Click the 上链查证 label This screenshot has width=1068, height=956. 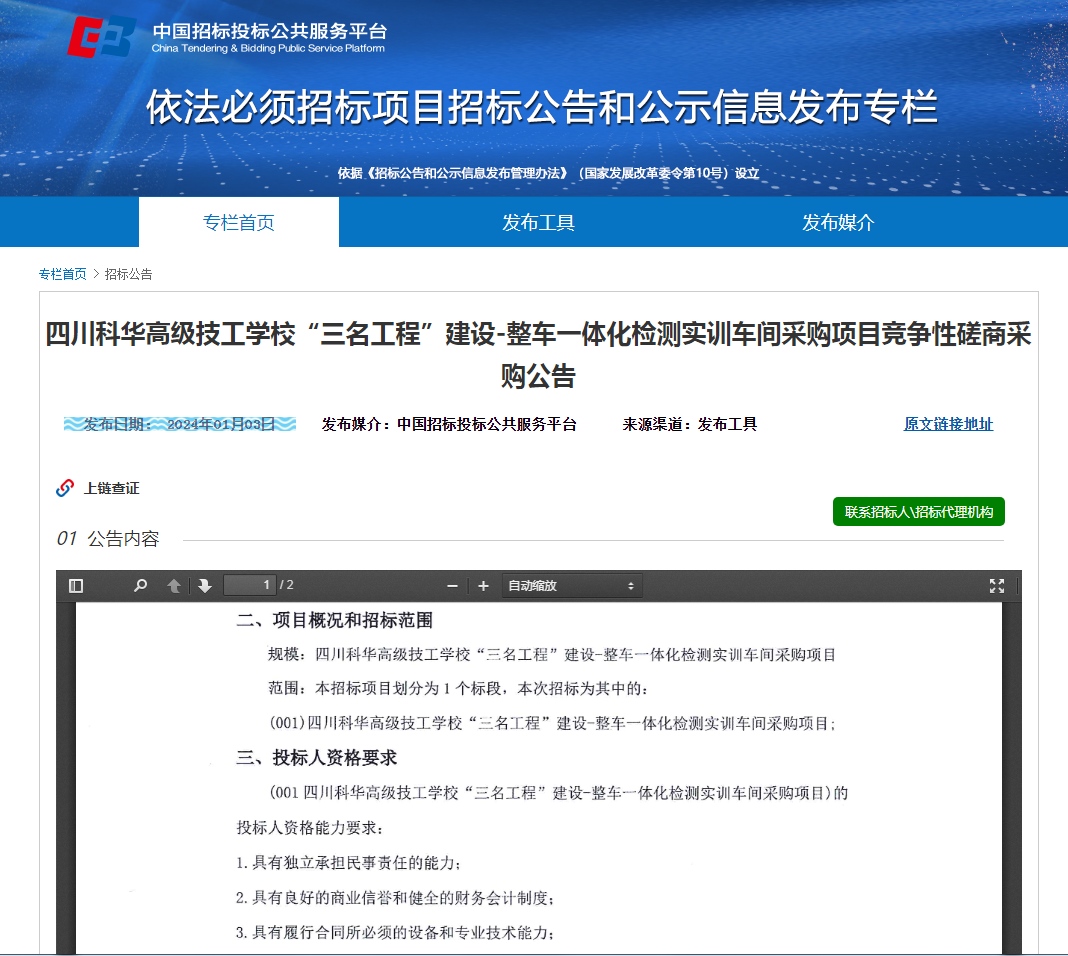(x=112, y=488)
